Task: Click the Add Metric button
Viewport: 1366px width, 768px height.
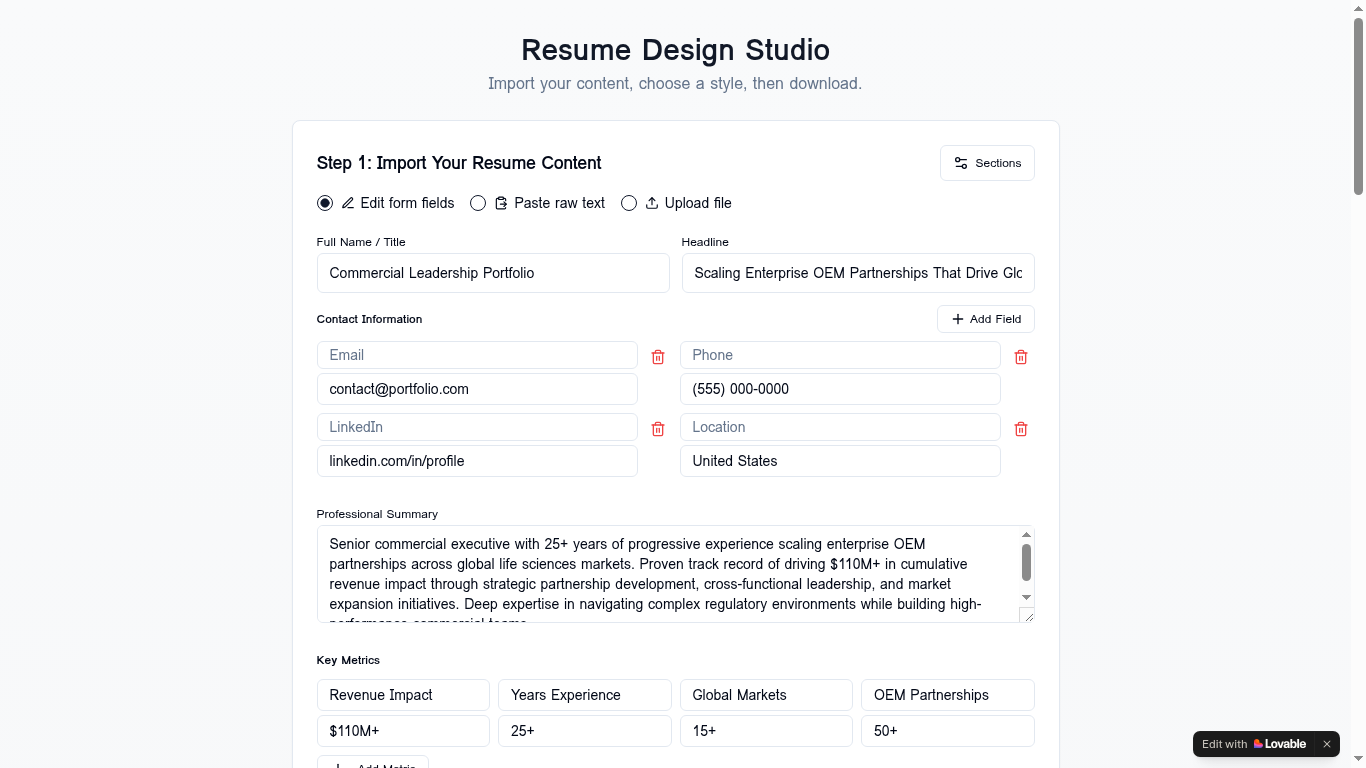Action: (x=373, y=763)
